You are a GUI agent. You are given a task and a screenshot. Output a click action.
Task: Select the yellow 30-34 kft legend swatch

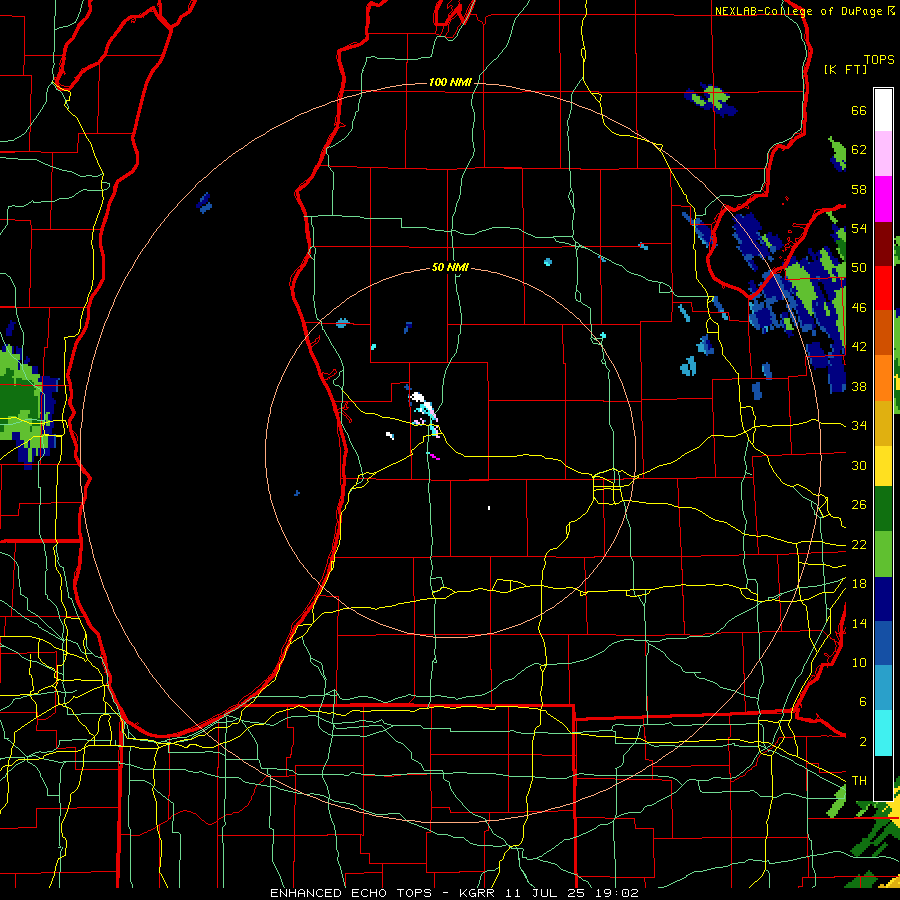[x=883, y=466]
